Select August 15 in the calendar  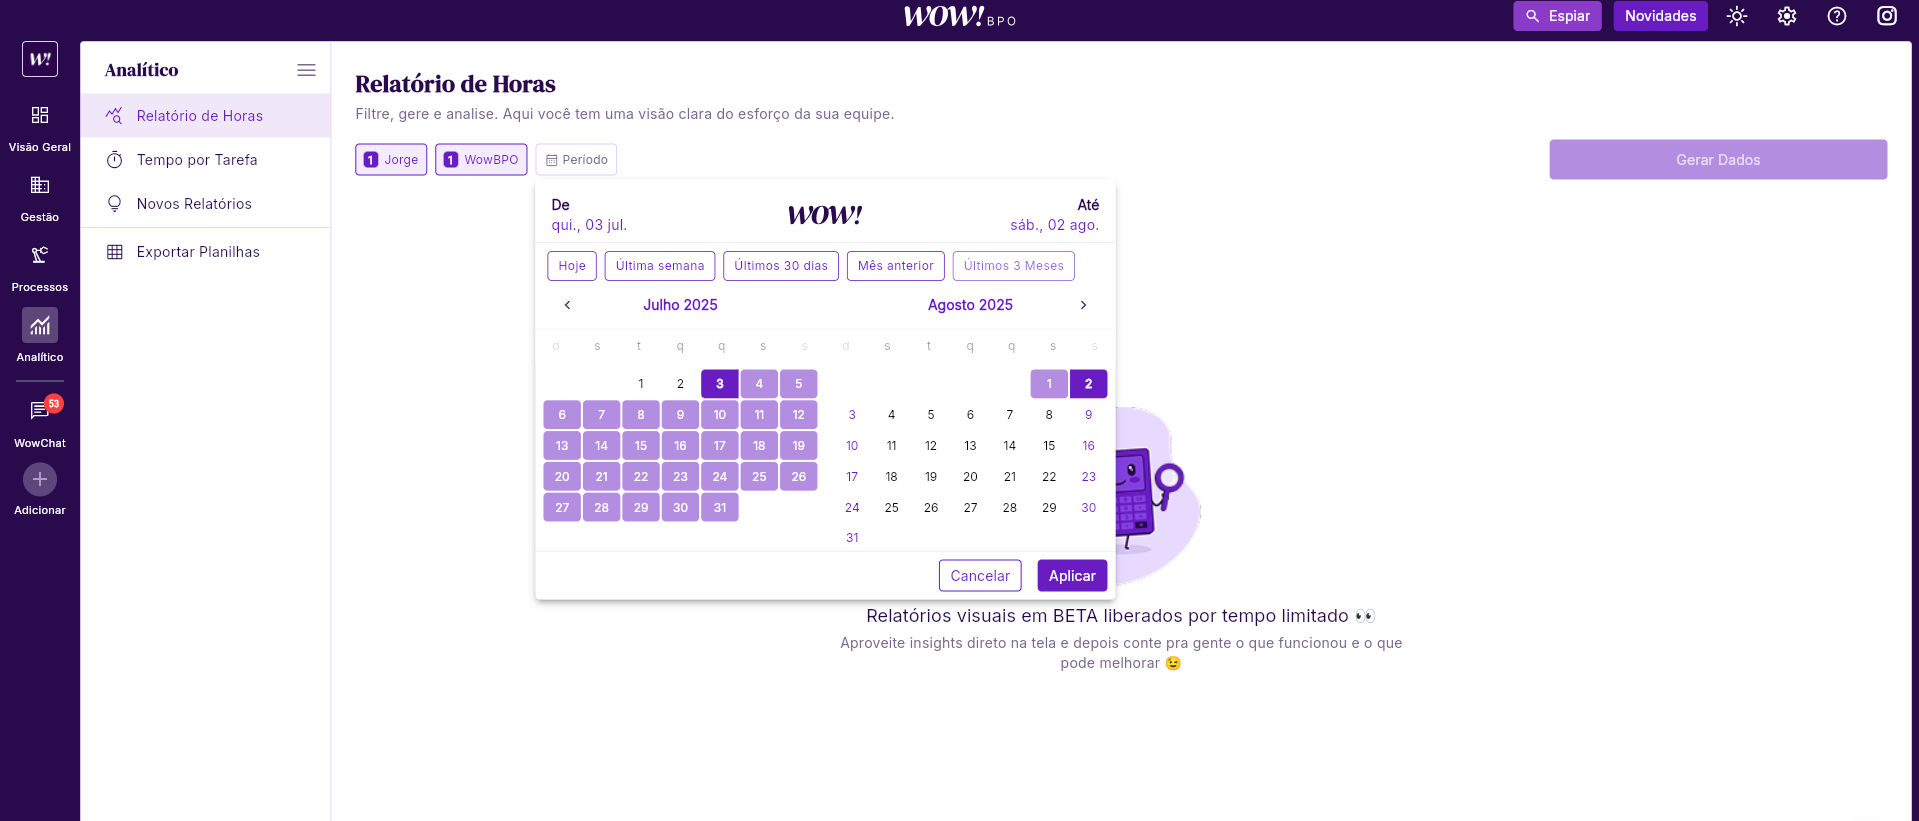click(x=1049, y=446)
